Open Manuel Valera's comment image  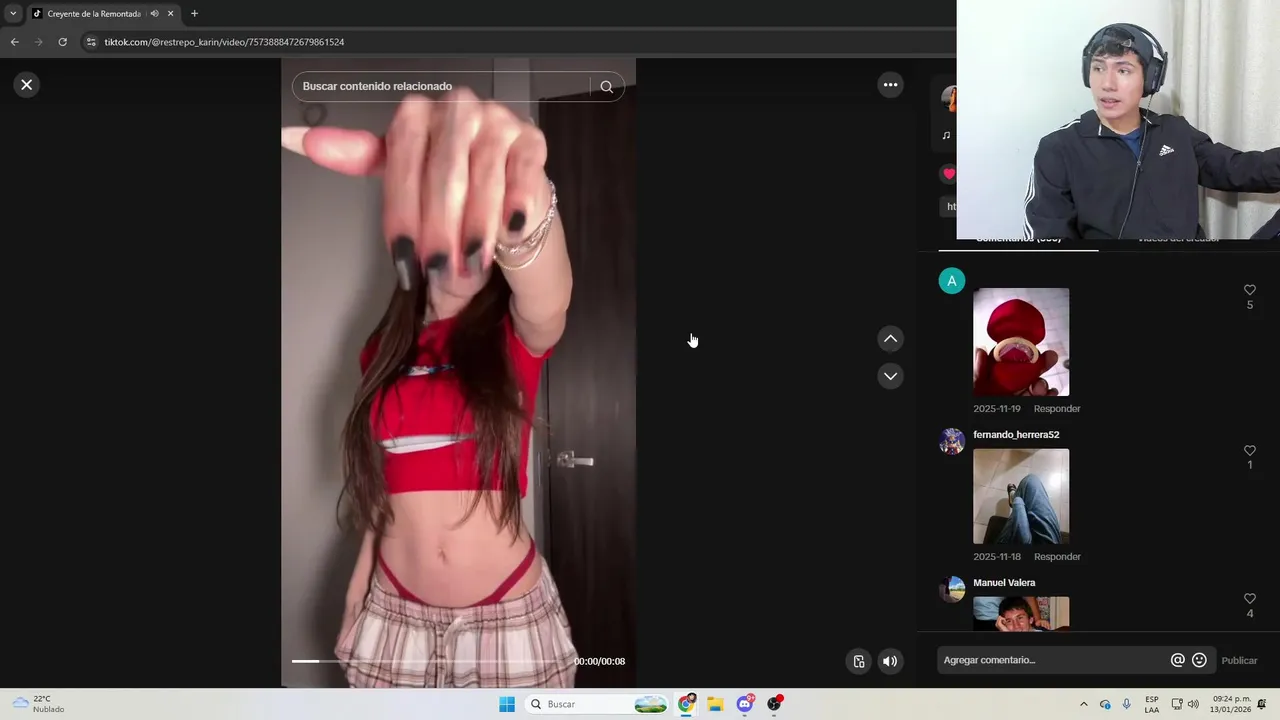1021,613
